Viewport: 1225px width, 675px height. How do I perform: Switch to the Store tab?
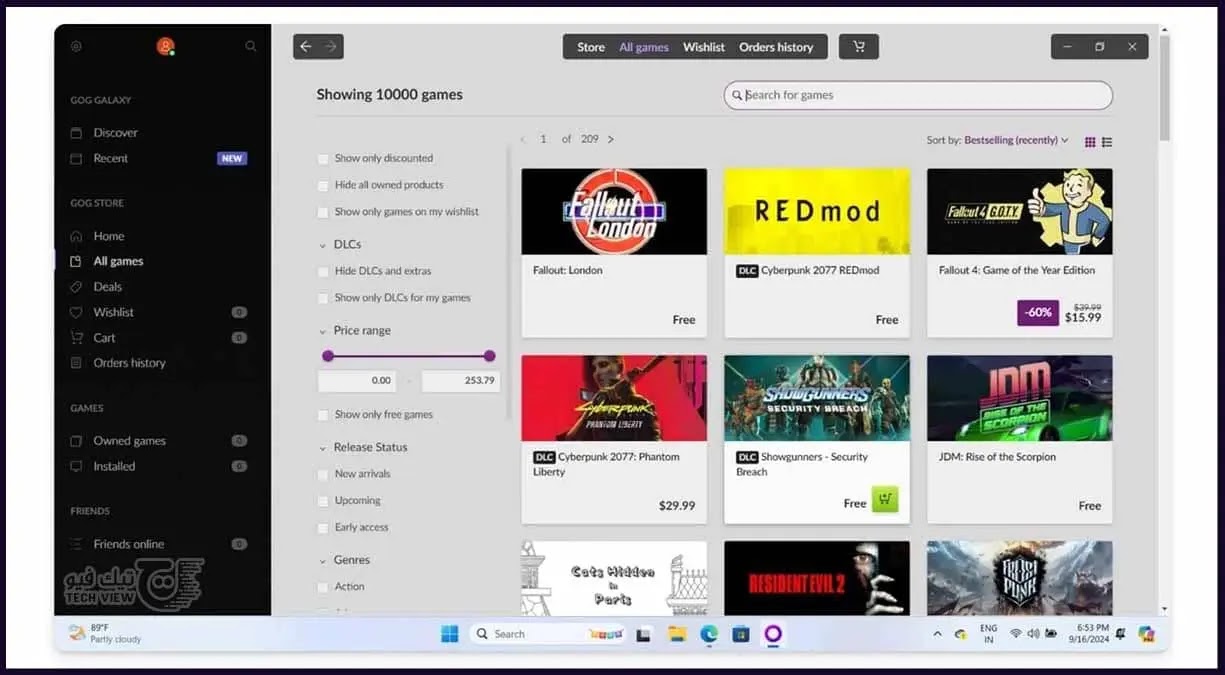[x=591, y=47]
